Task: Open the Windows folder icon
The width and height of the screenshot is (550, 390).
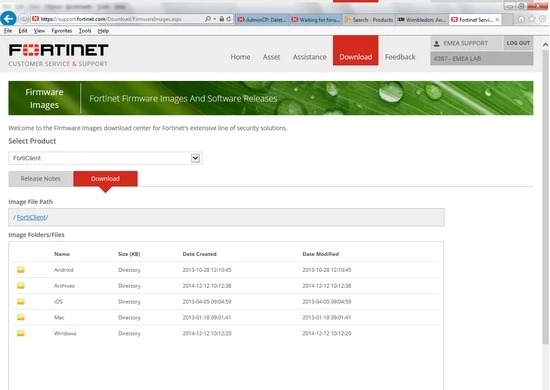Action: (21, 333)
